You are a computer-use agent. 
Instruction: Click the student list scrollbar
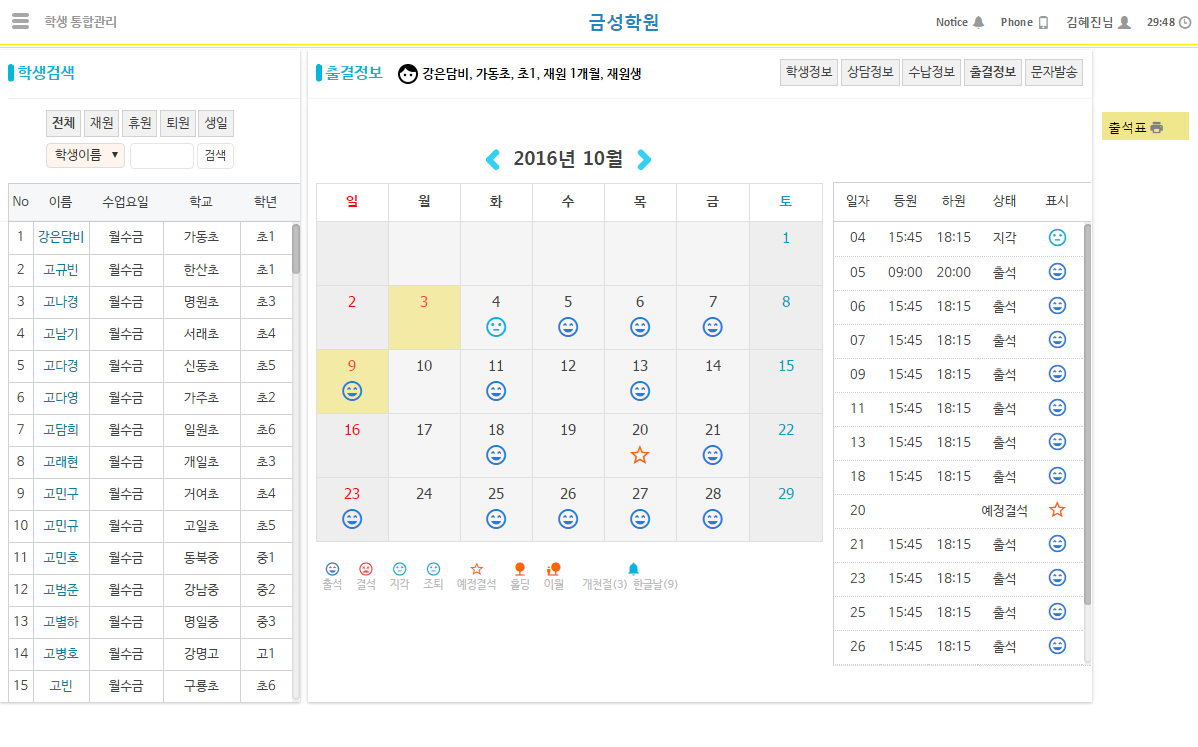pyautogui.click(x=296, y=248)
